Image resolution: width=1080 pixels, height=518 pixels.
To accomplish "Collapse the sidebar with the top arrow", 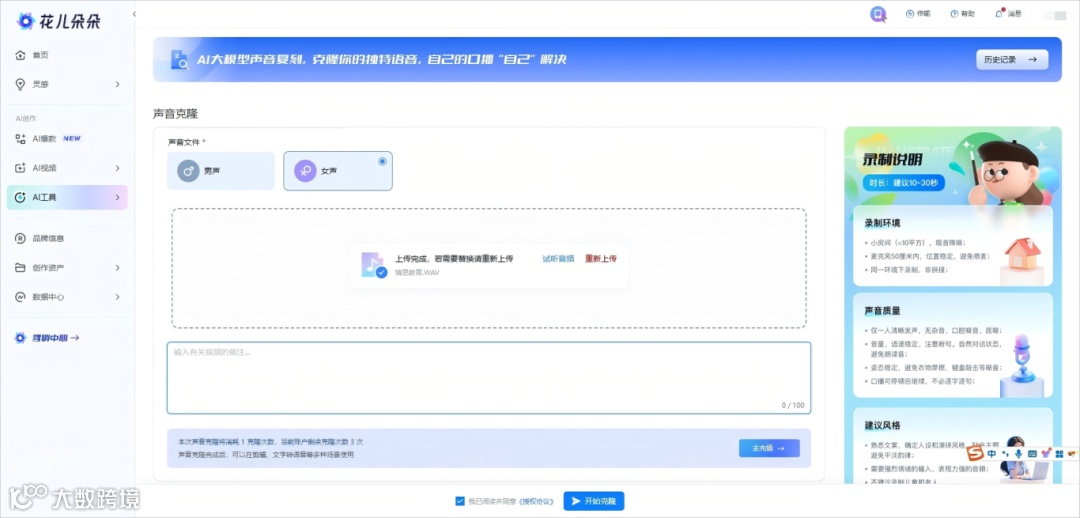I will 134,14.
